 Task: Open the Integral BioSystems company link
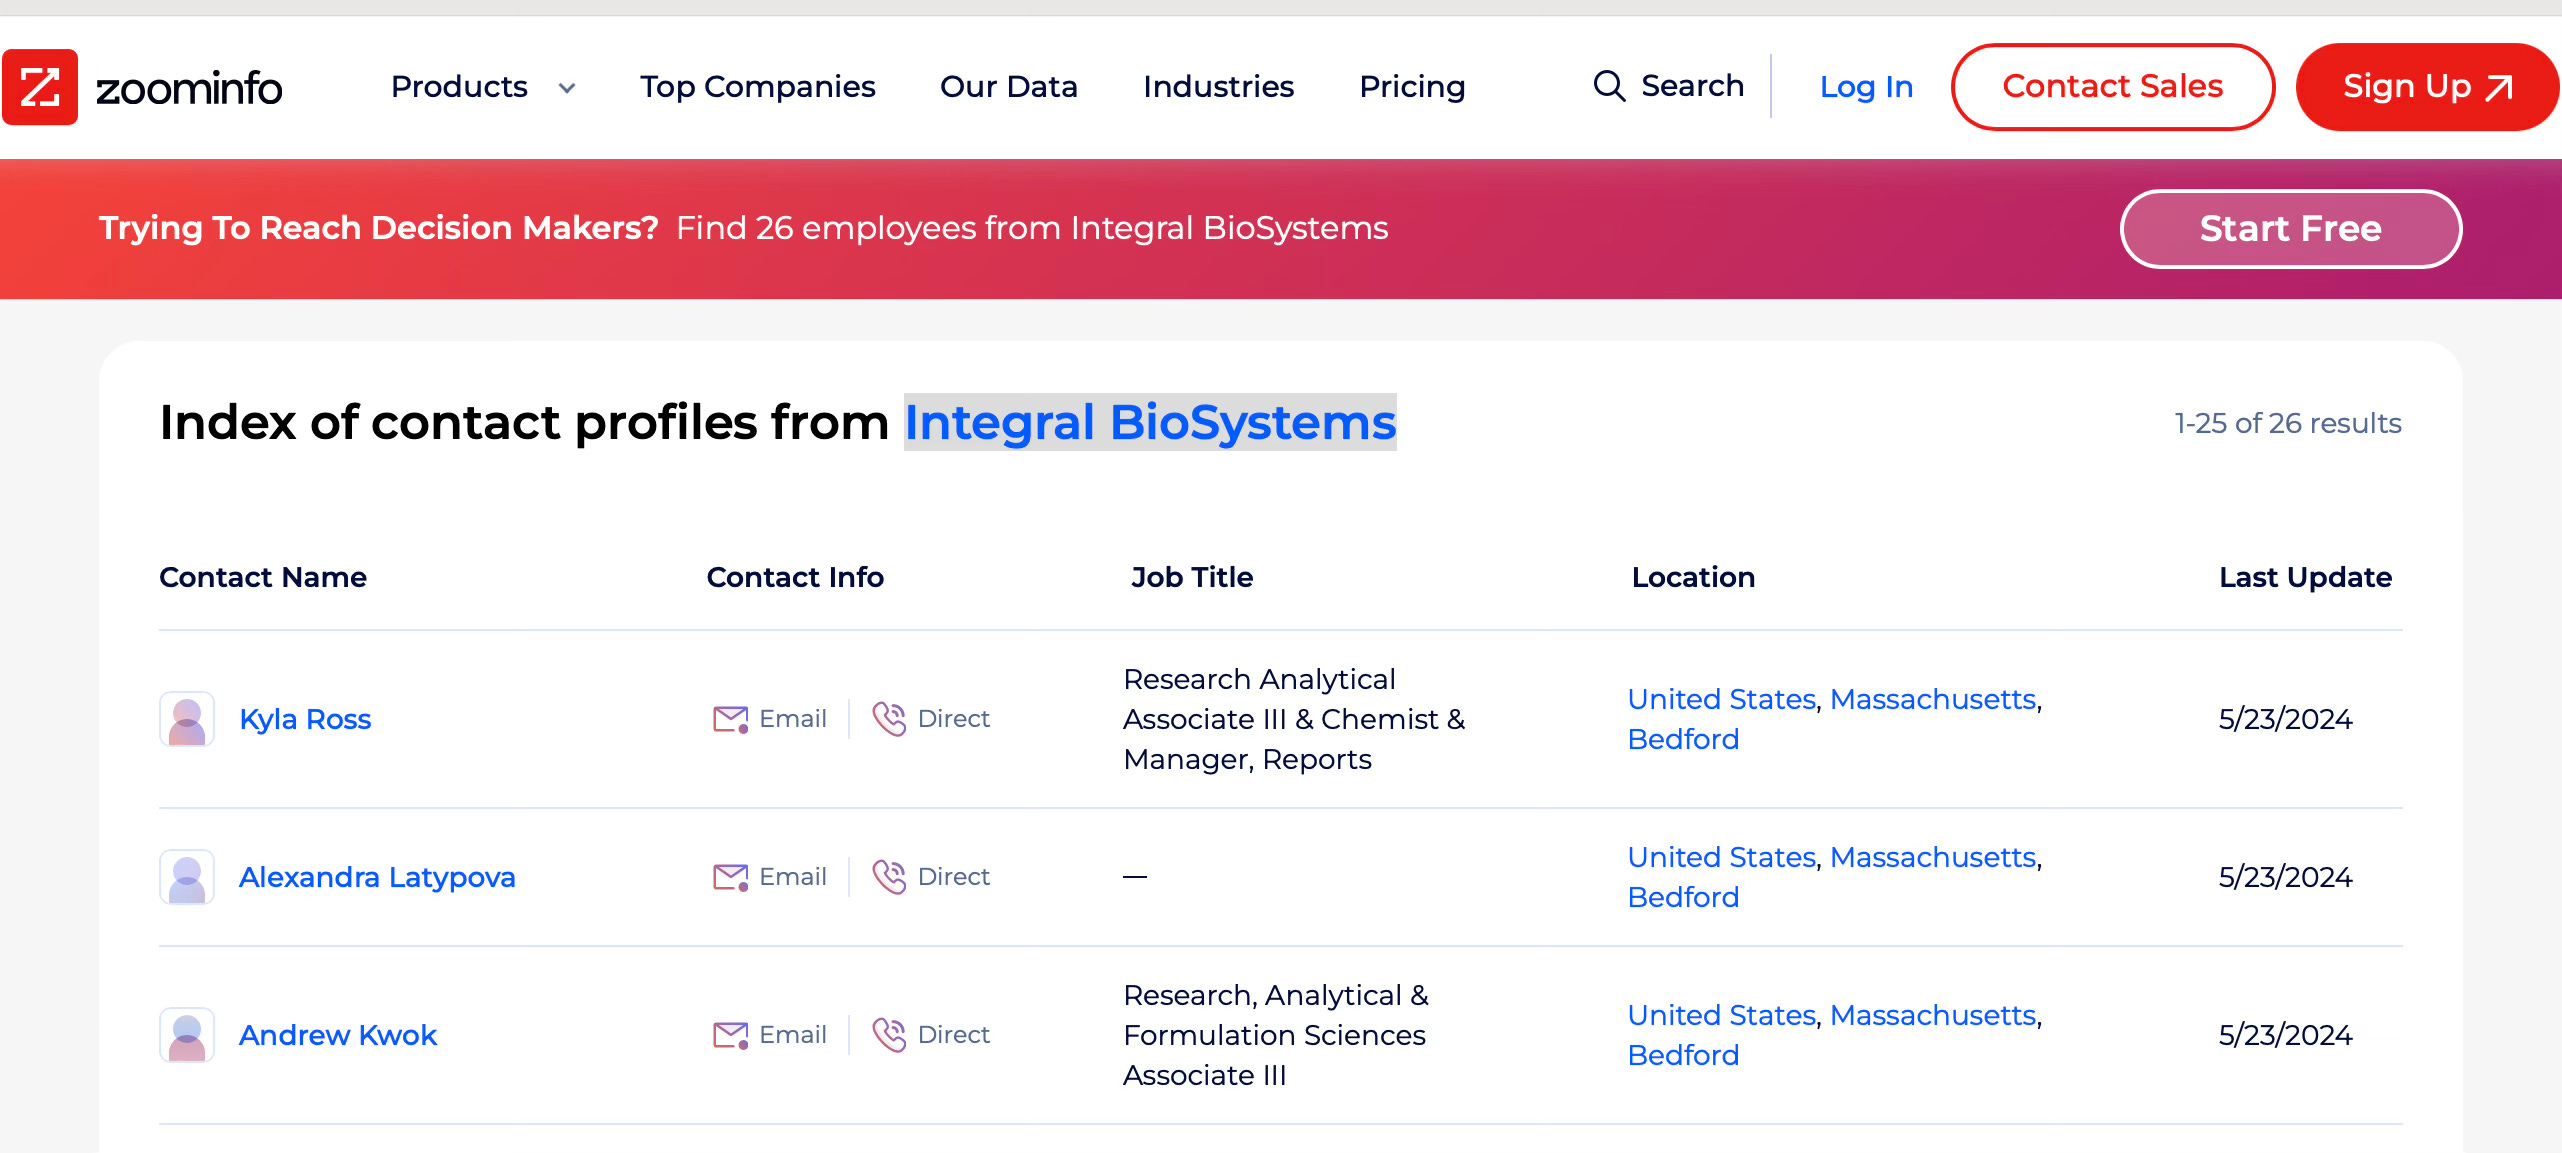click(x=1150, y=422)
